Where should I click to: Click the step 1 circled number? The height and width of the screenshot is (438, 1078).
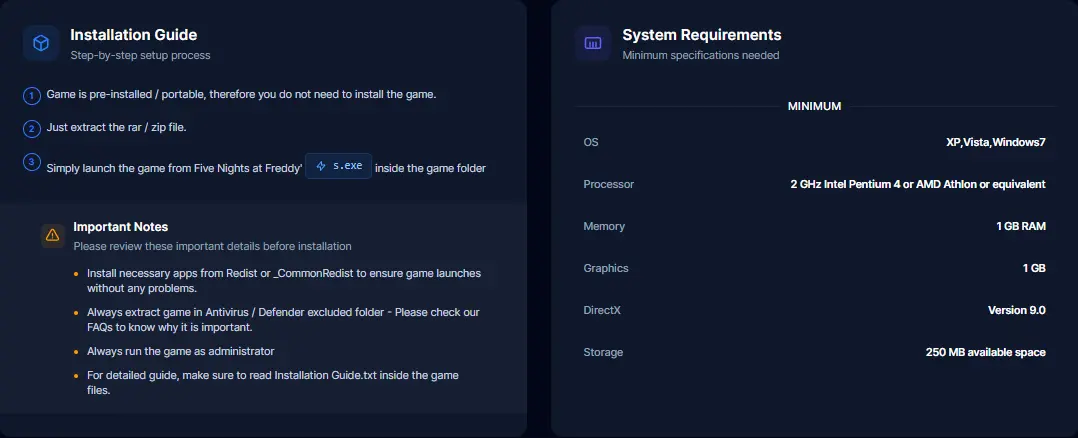coord(32,96)
